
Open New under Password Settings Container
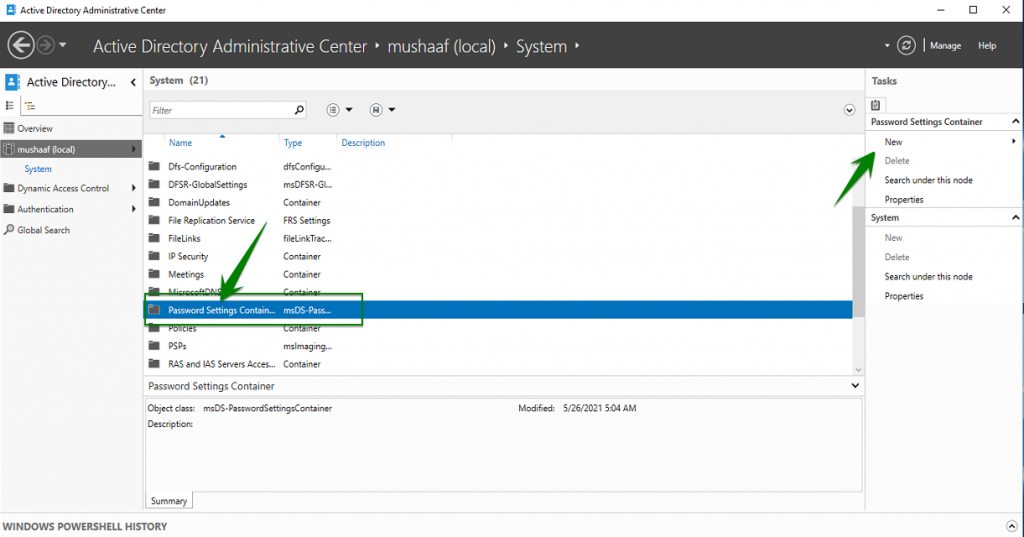coord(893,142)
